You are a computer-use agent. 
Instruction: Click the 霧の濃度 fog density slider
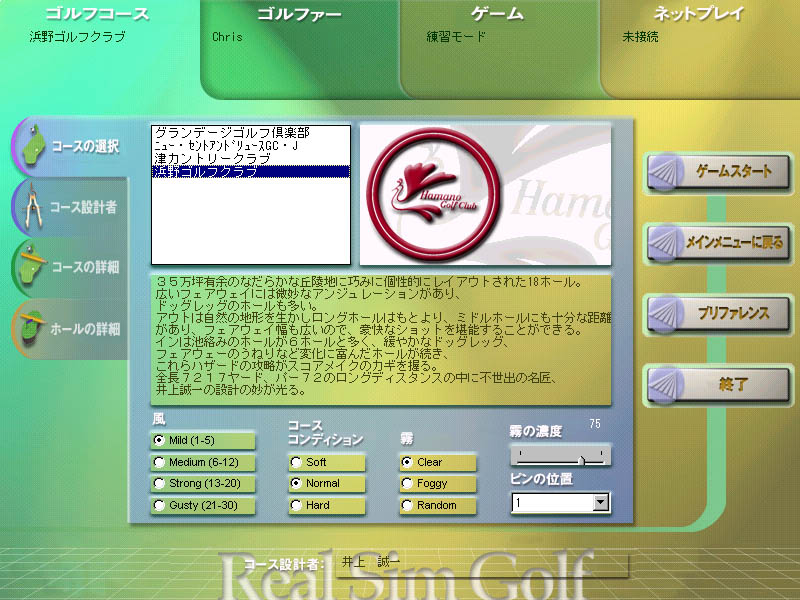pos(559,457)
